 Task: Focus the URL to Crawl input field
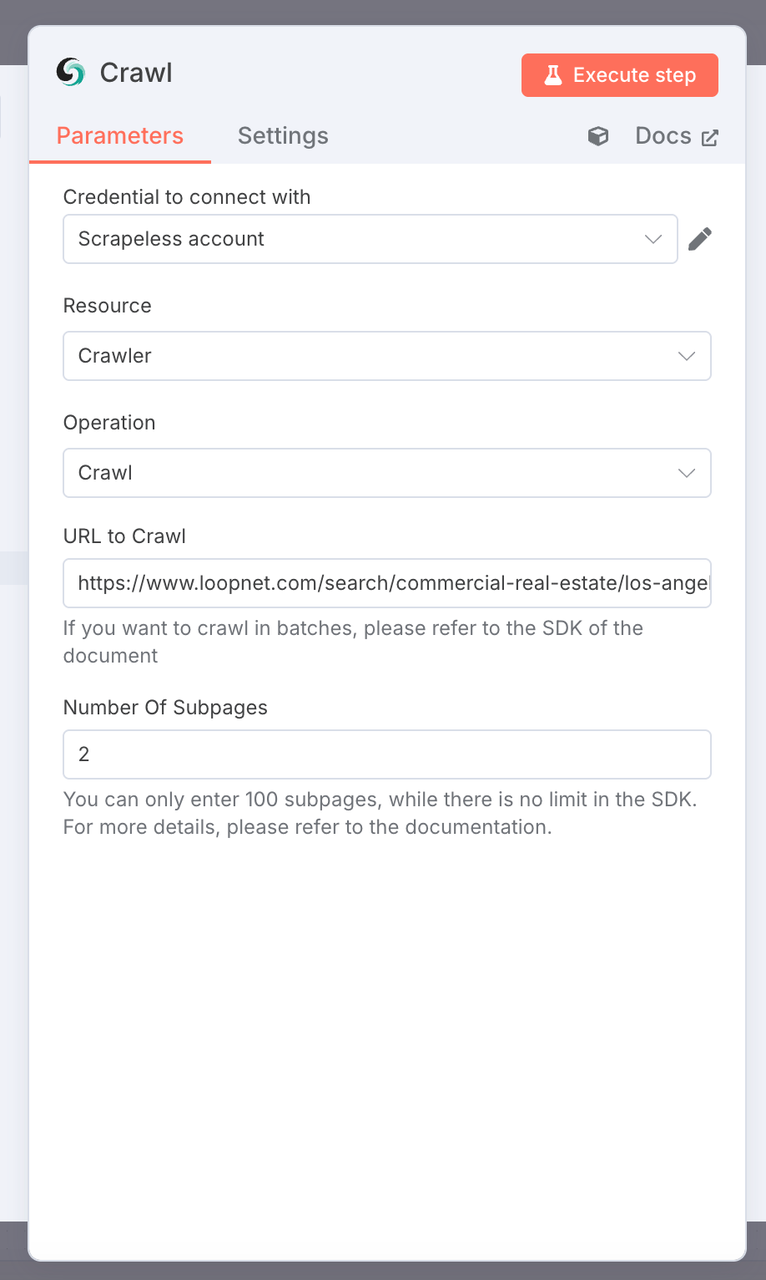[387, 583]
